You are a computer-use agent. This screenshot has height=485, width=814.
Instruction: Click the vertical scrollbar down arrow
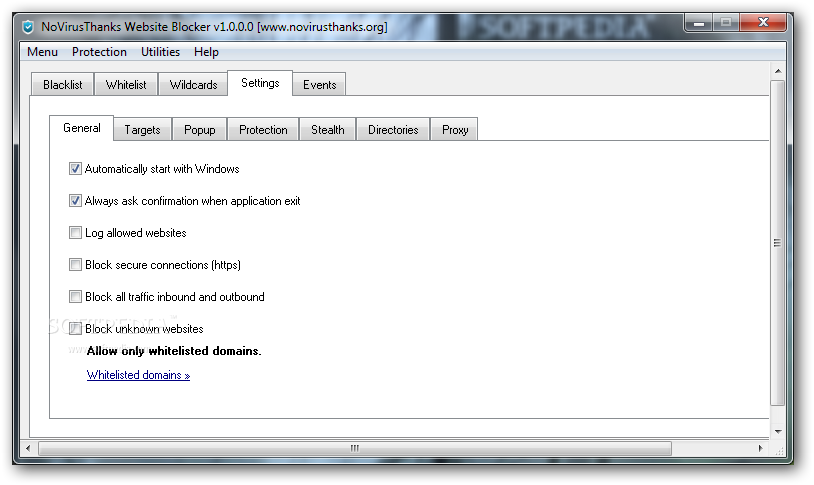pos(778,432)
